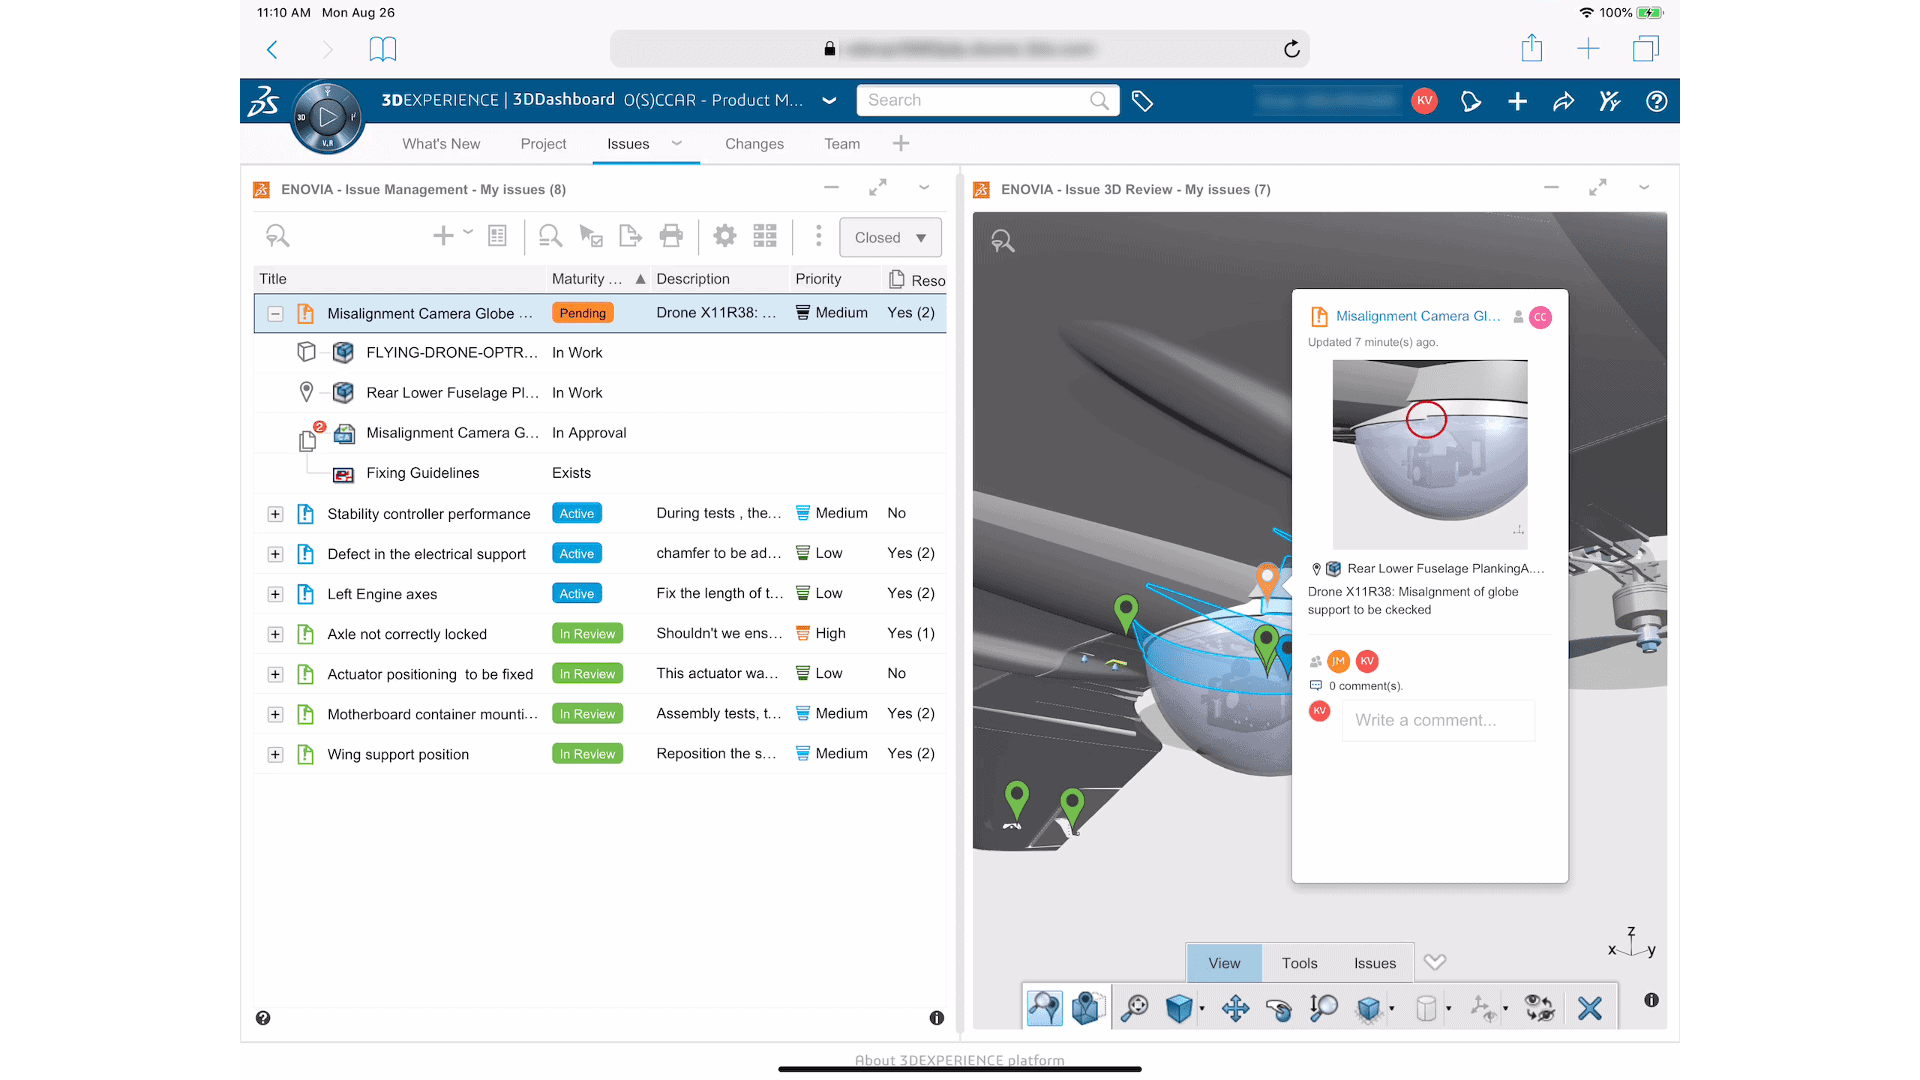Select the Tools tab in 3D toolbar
The height and width of the screenshot is (1080, 1920).
(1299, 963)
